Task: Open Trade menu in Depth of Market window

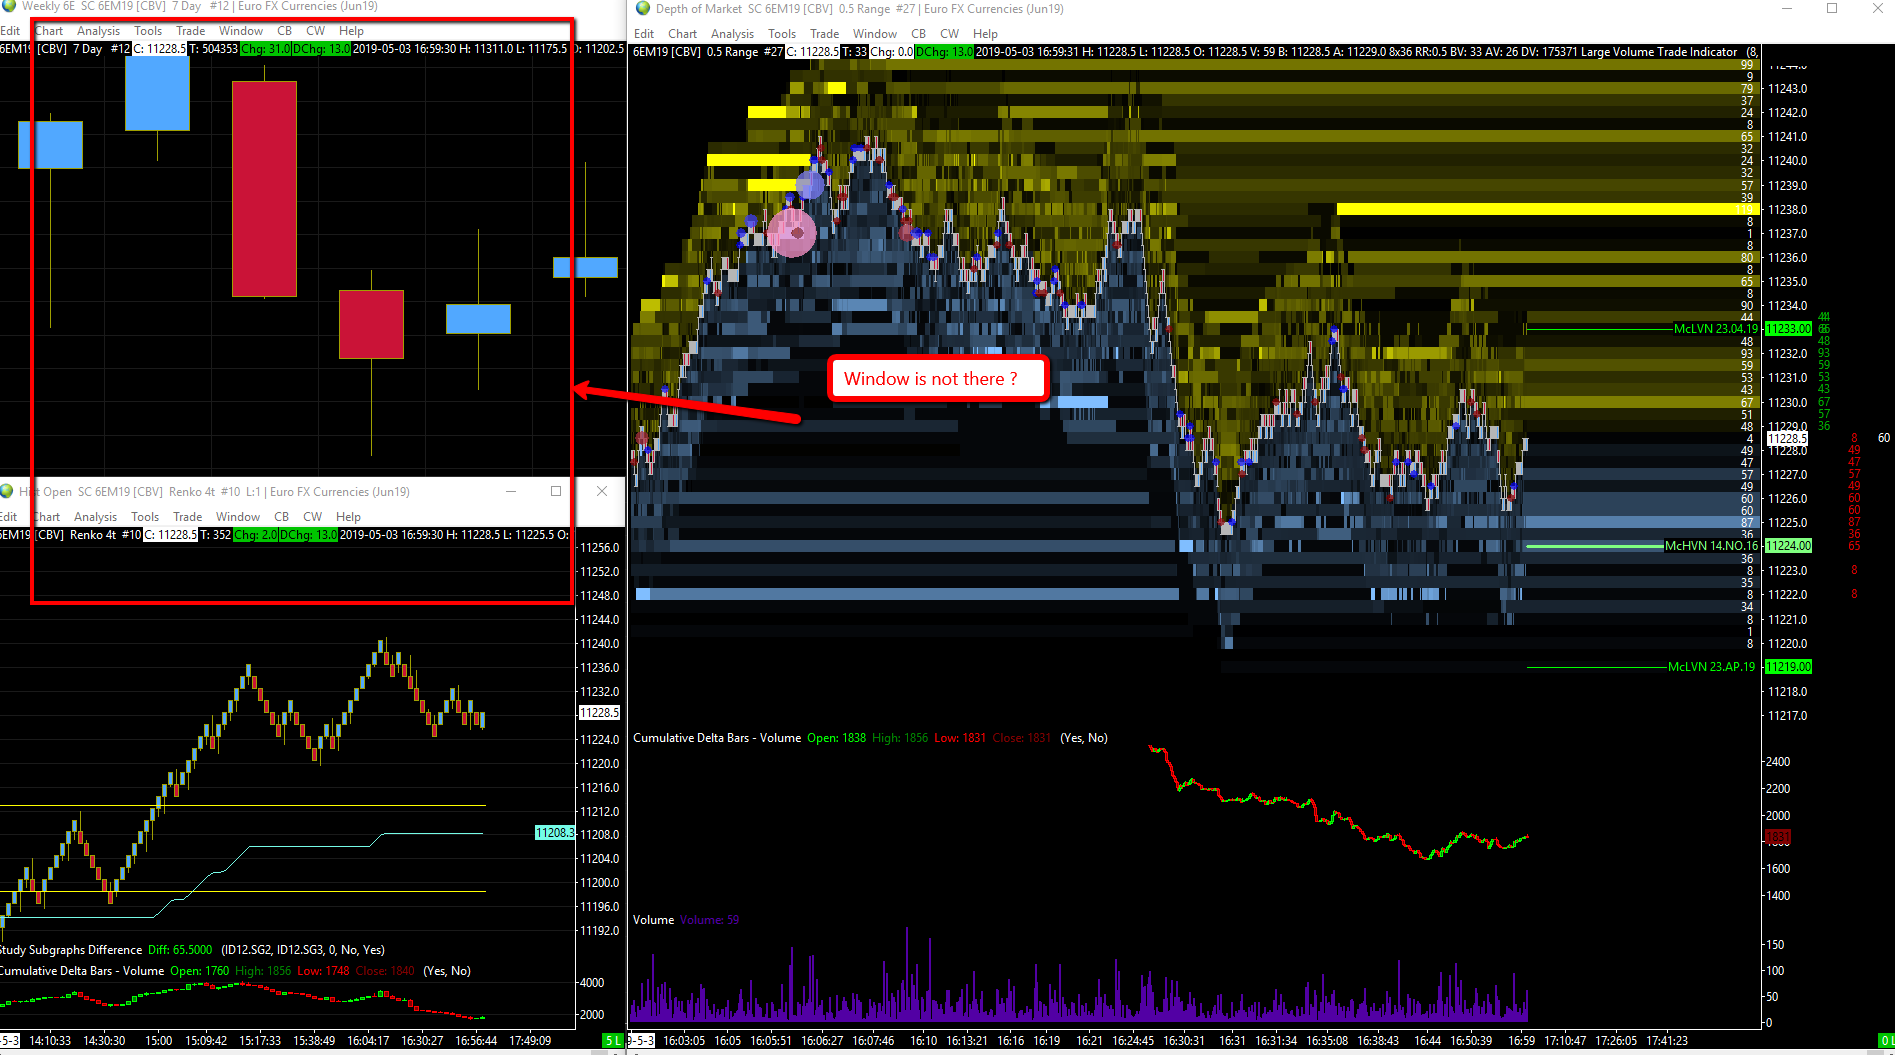Action: pos(824,34)
